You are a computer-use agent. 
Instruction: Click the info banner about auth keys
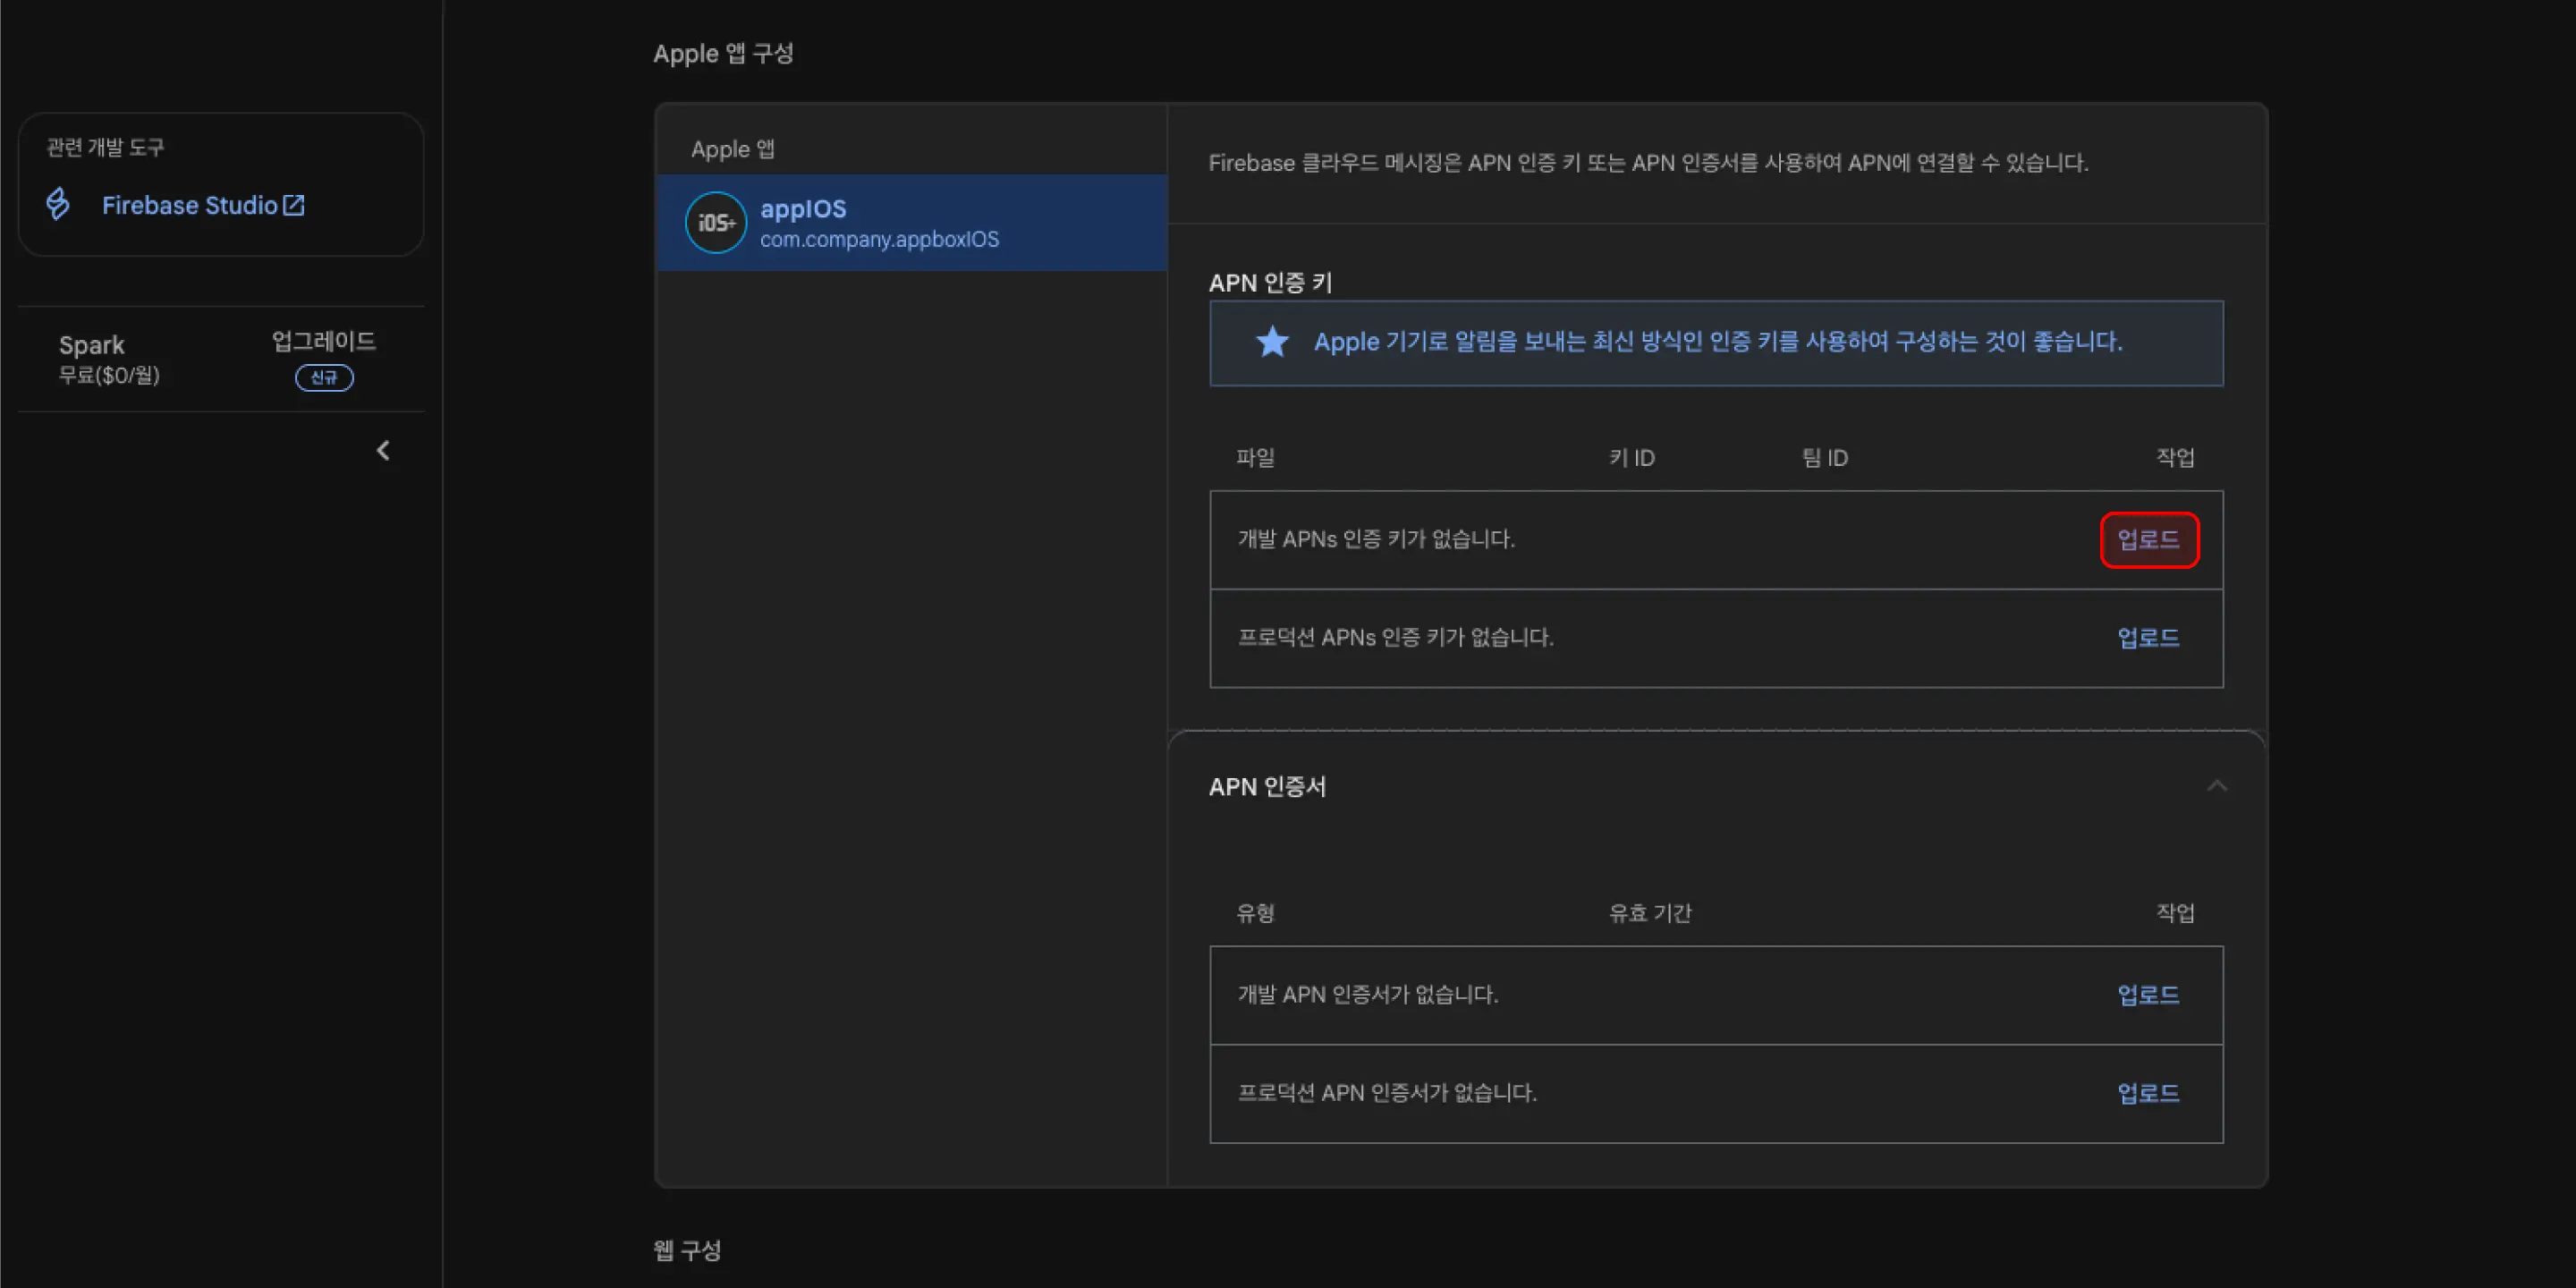(1716, 343)
